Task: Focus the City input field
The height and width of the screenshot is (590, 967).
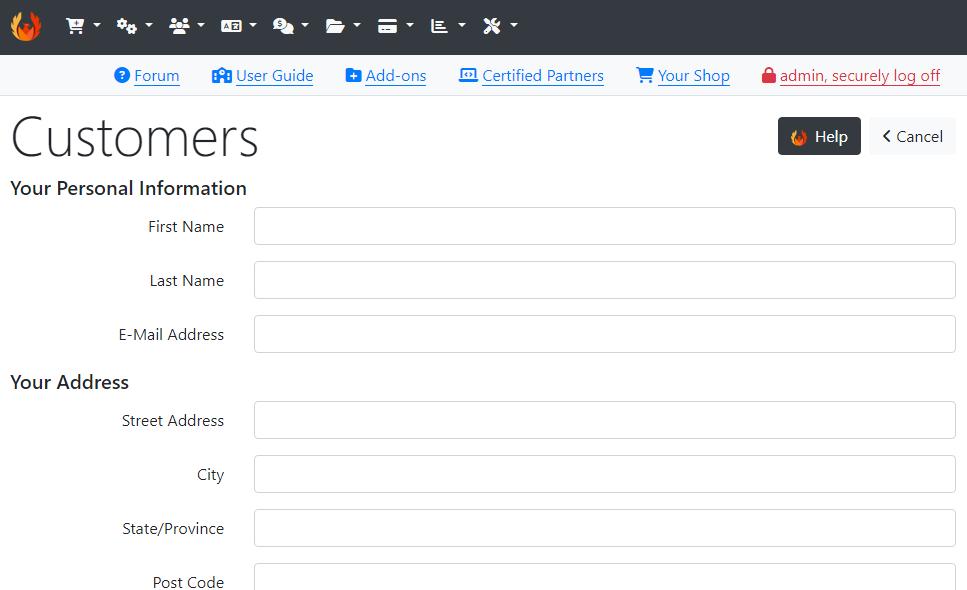Action: click(605, 474)
